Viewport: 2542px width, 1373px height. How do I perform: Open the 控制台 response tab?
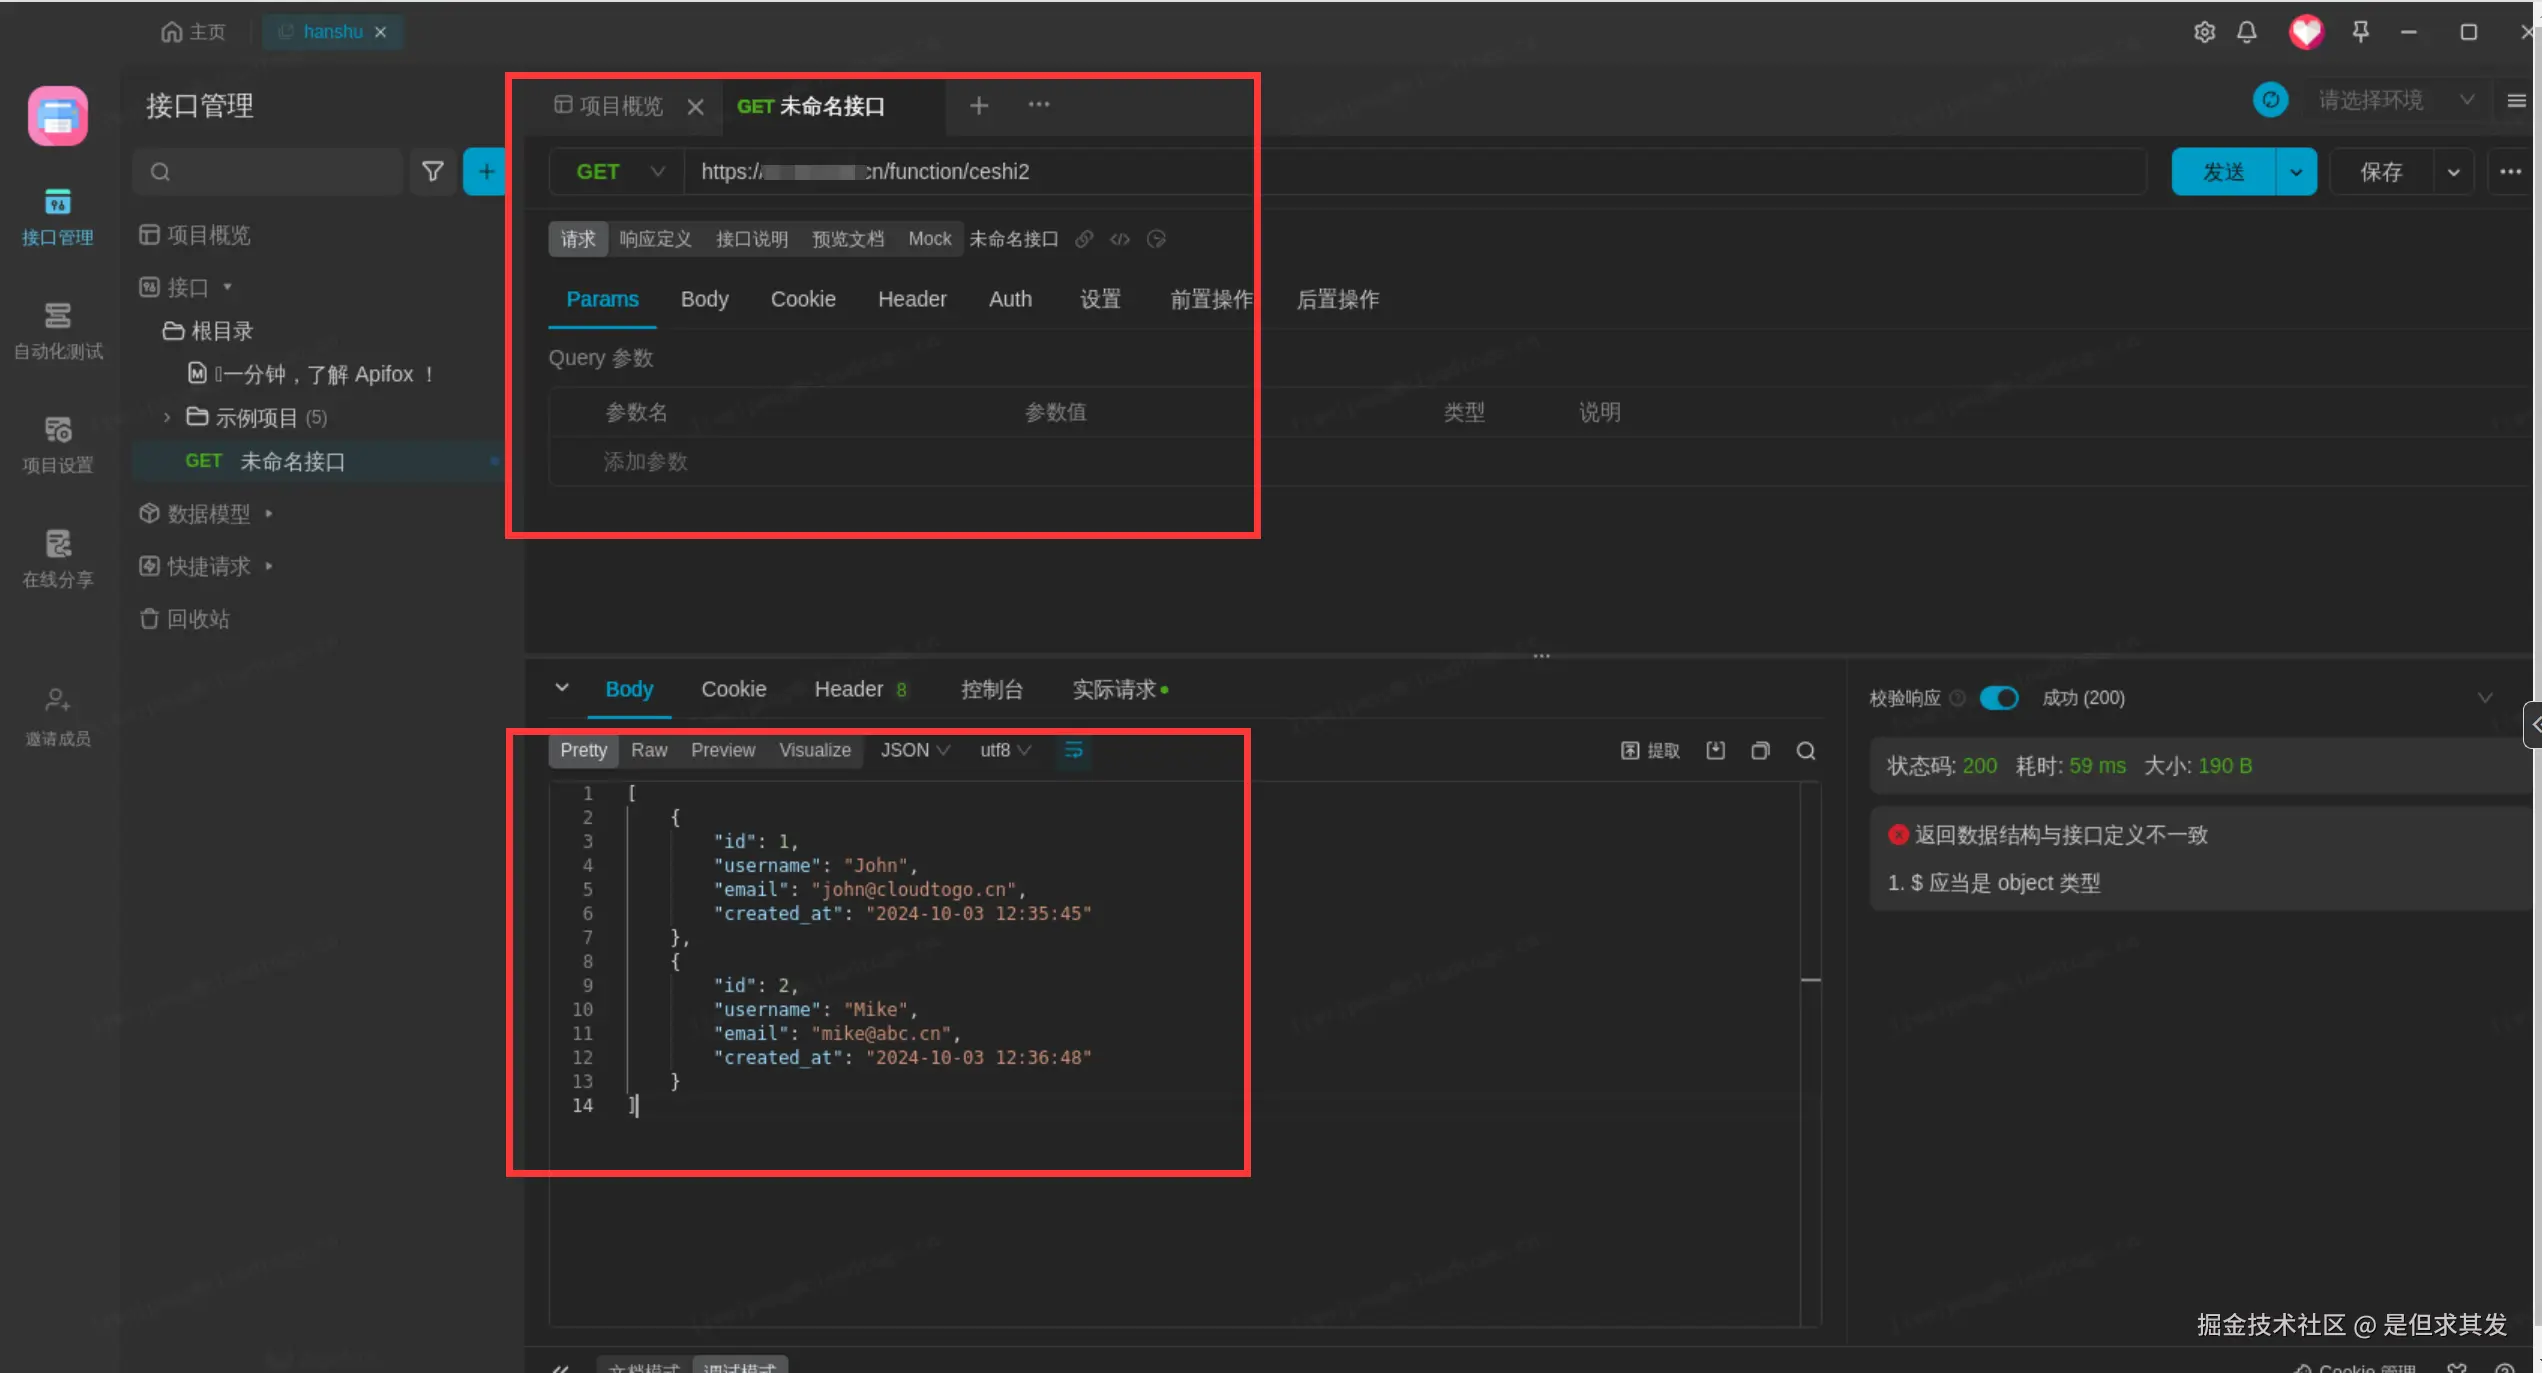pos(991,689)
